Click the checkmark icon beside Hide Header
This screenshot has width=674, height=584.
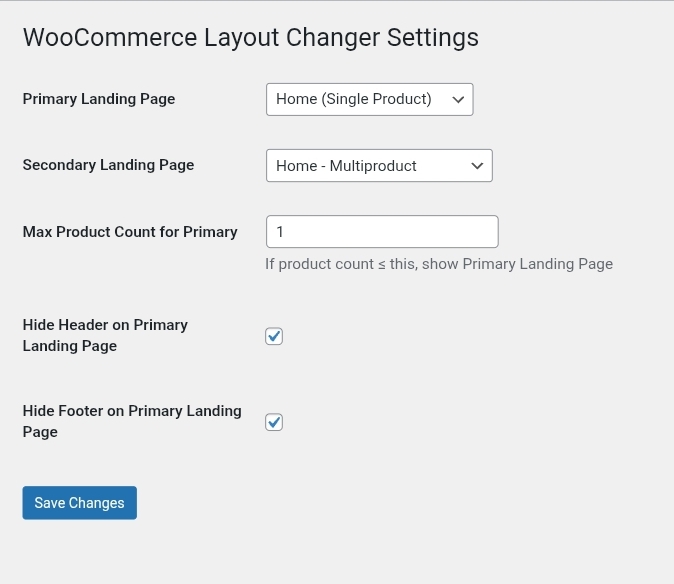click(x=274, y=336)
